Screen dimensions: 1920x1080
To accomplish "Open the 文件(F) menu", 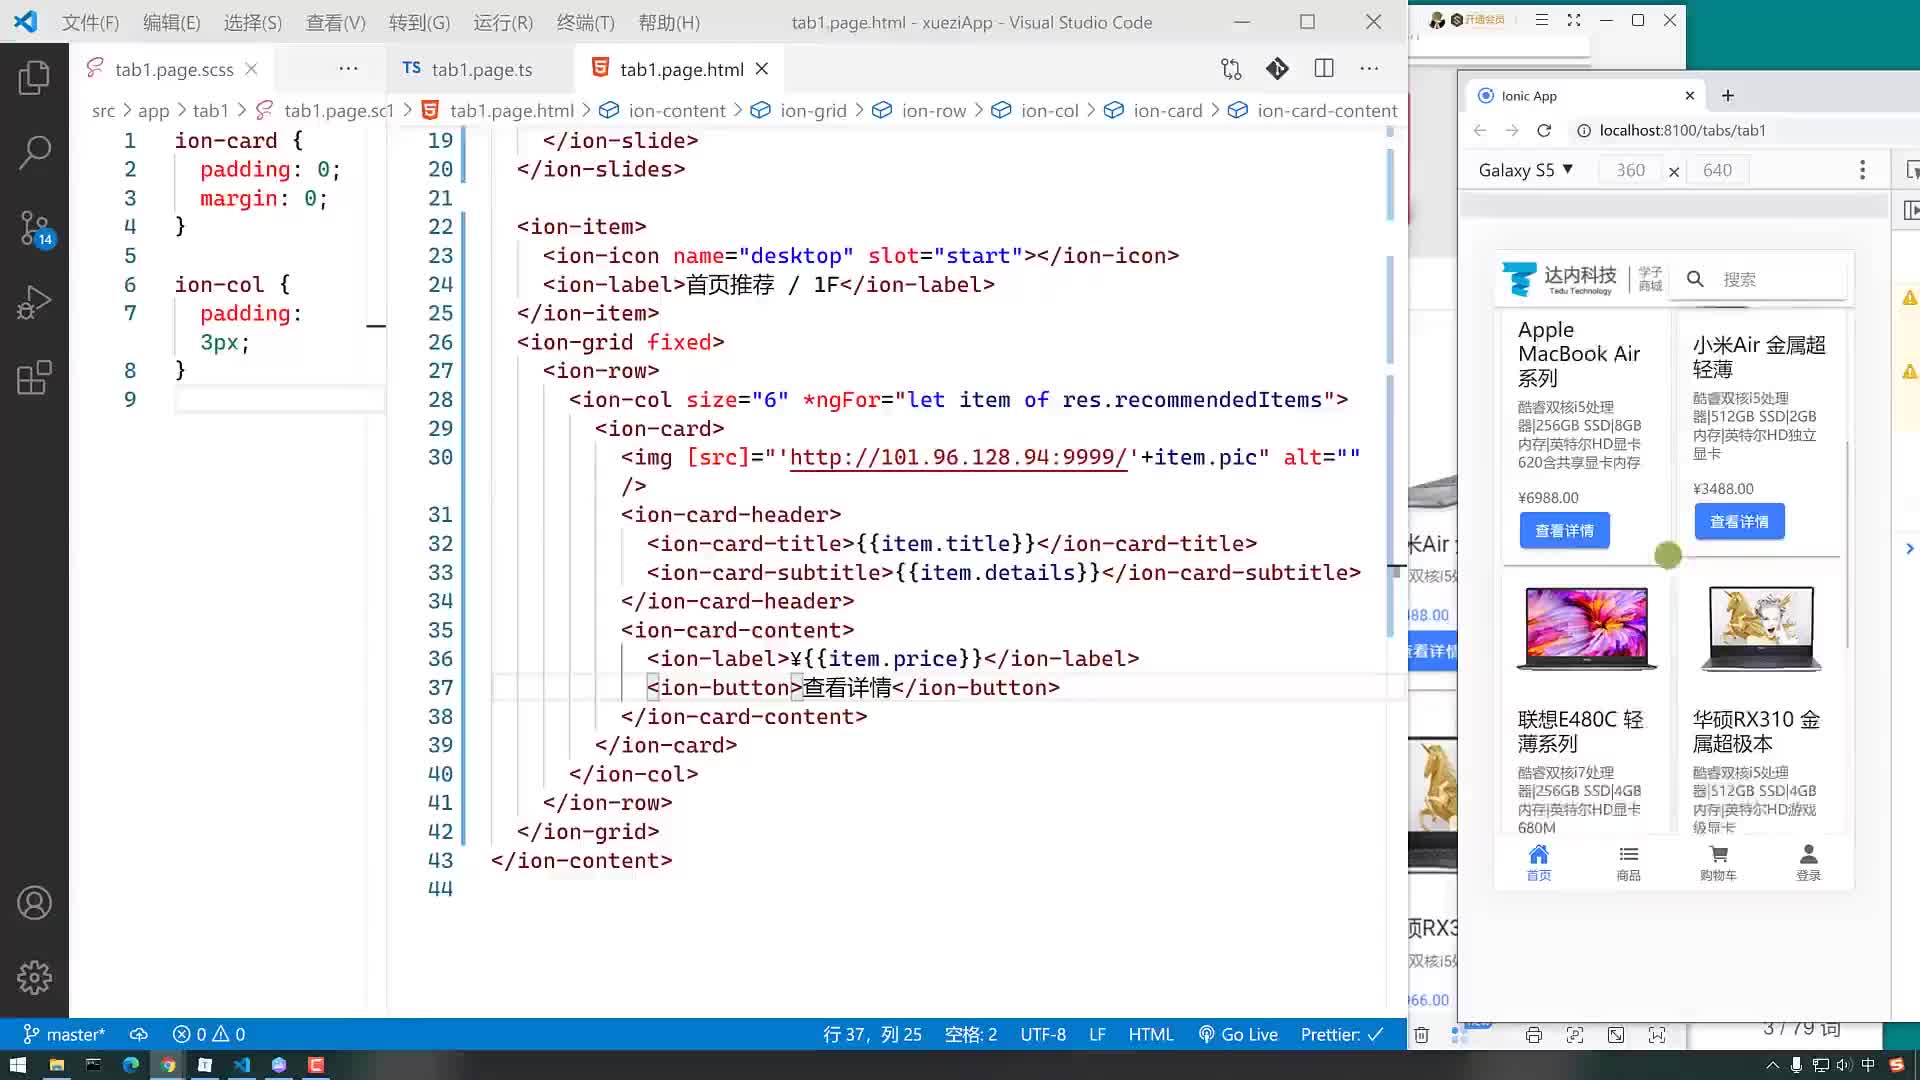I will click(90, 22).
